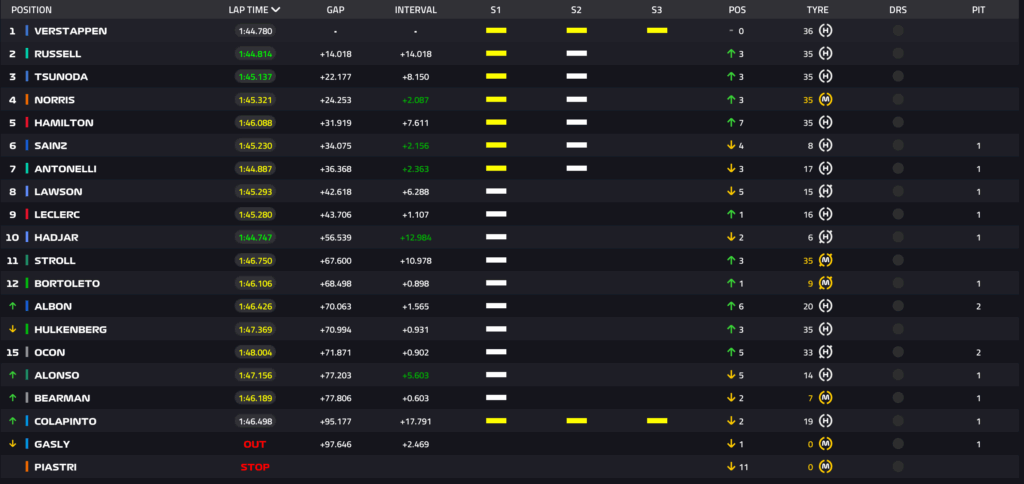Viewport: 1024px width, 484px height.
Task: Click Gasly's red OUT status
Action: click(255, 444)
